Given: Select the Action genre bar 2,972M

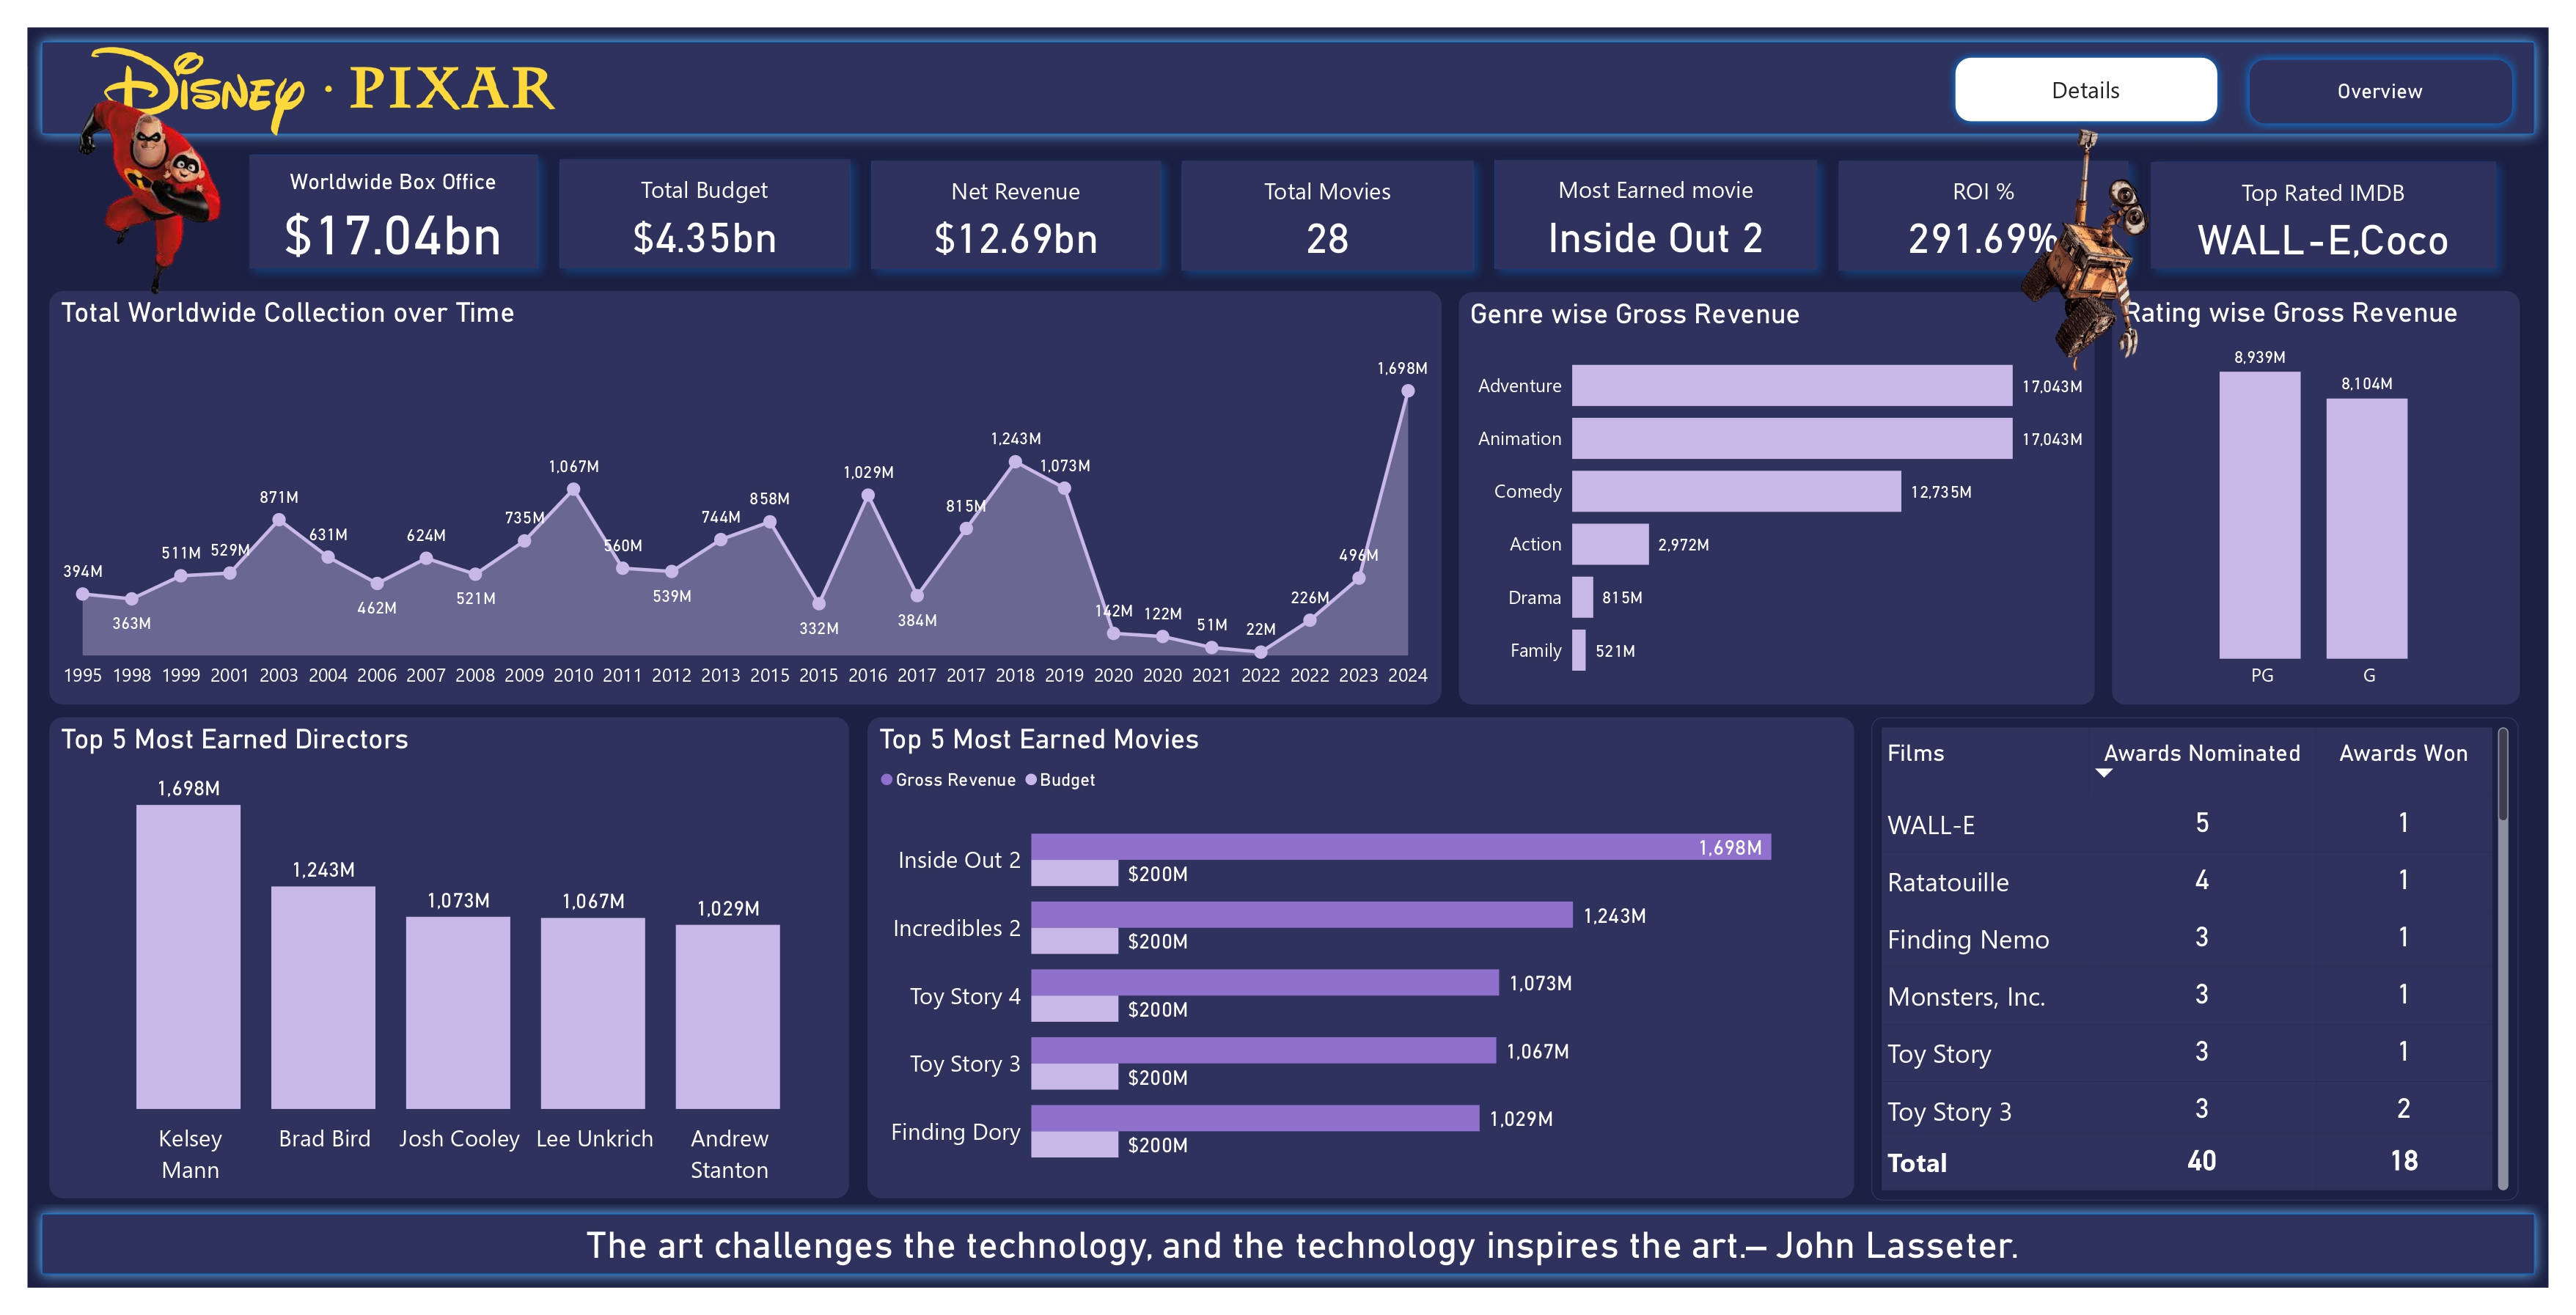Looking at the screenshot, I should [x=1610, y=544].
